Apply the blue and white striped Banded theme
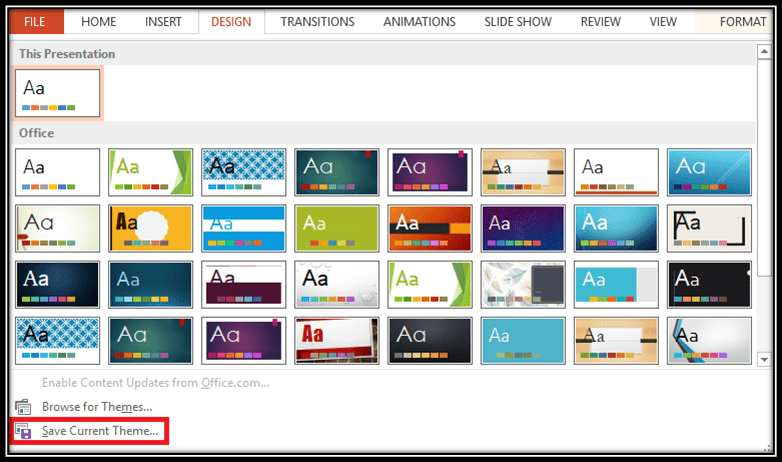The height and width of the screenshot is (462, 782). 243,229
